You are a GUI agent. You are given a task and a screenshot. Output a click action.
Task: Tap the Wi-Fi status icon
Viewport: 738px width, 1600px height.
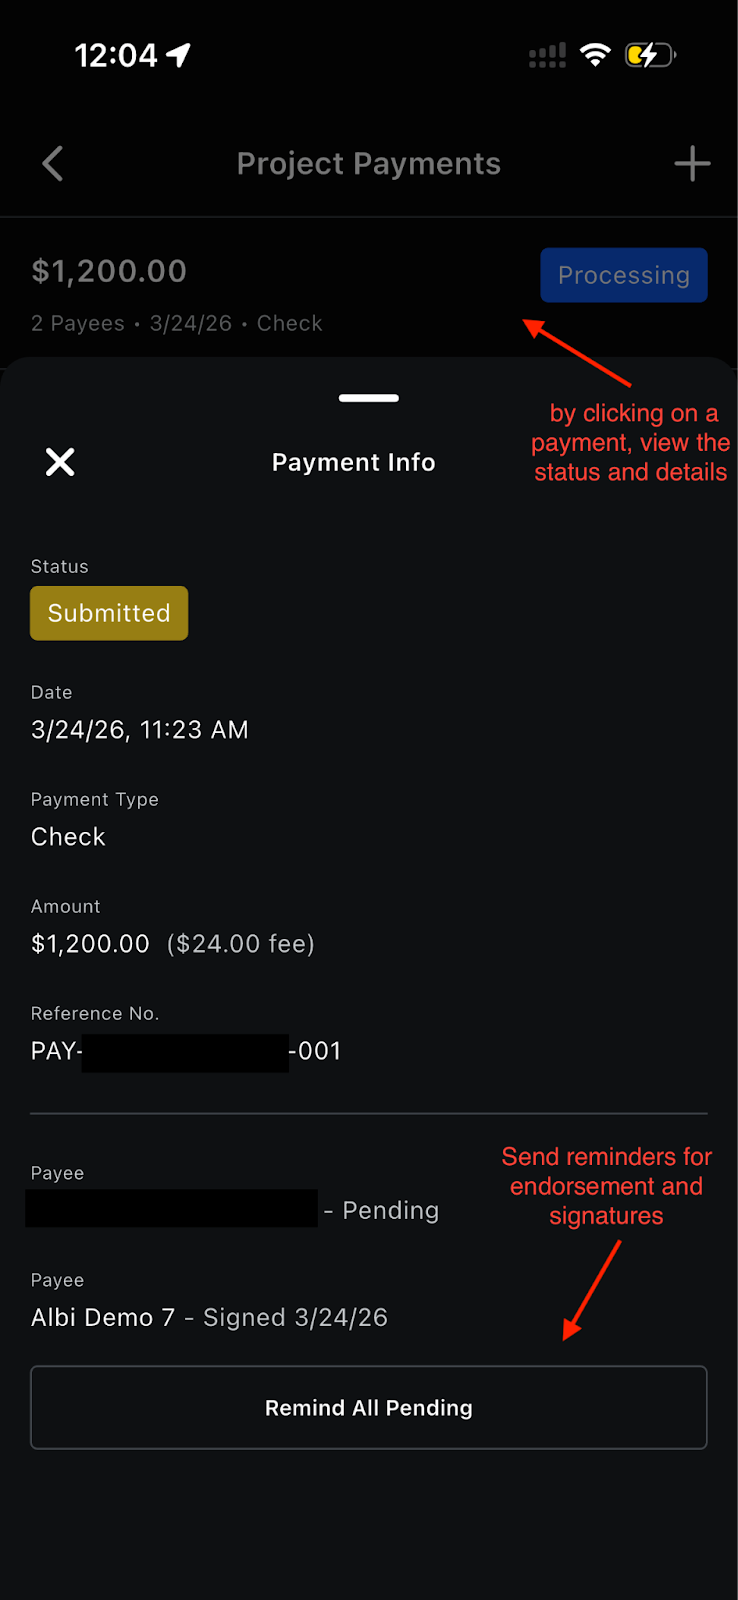point(595,55)
